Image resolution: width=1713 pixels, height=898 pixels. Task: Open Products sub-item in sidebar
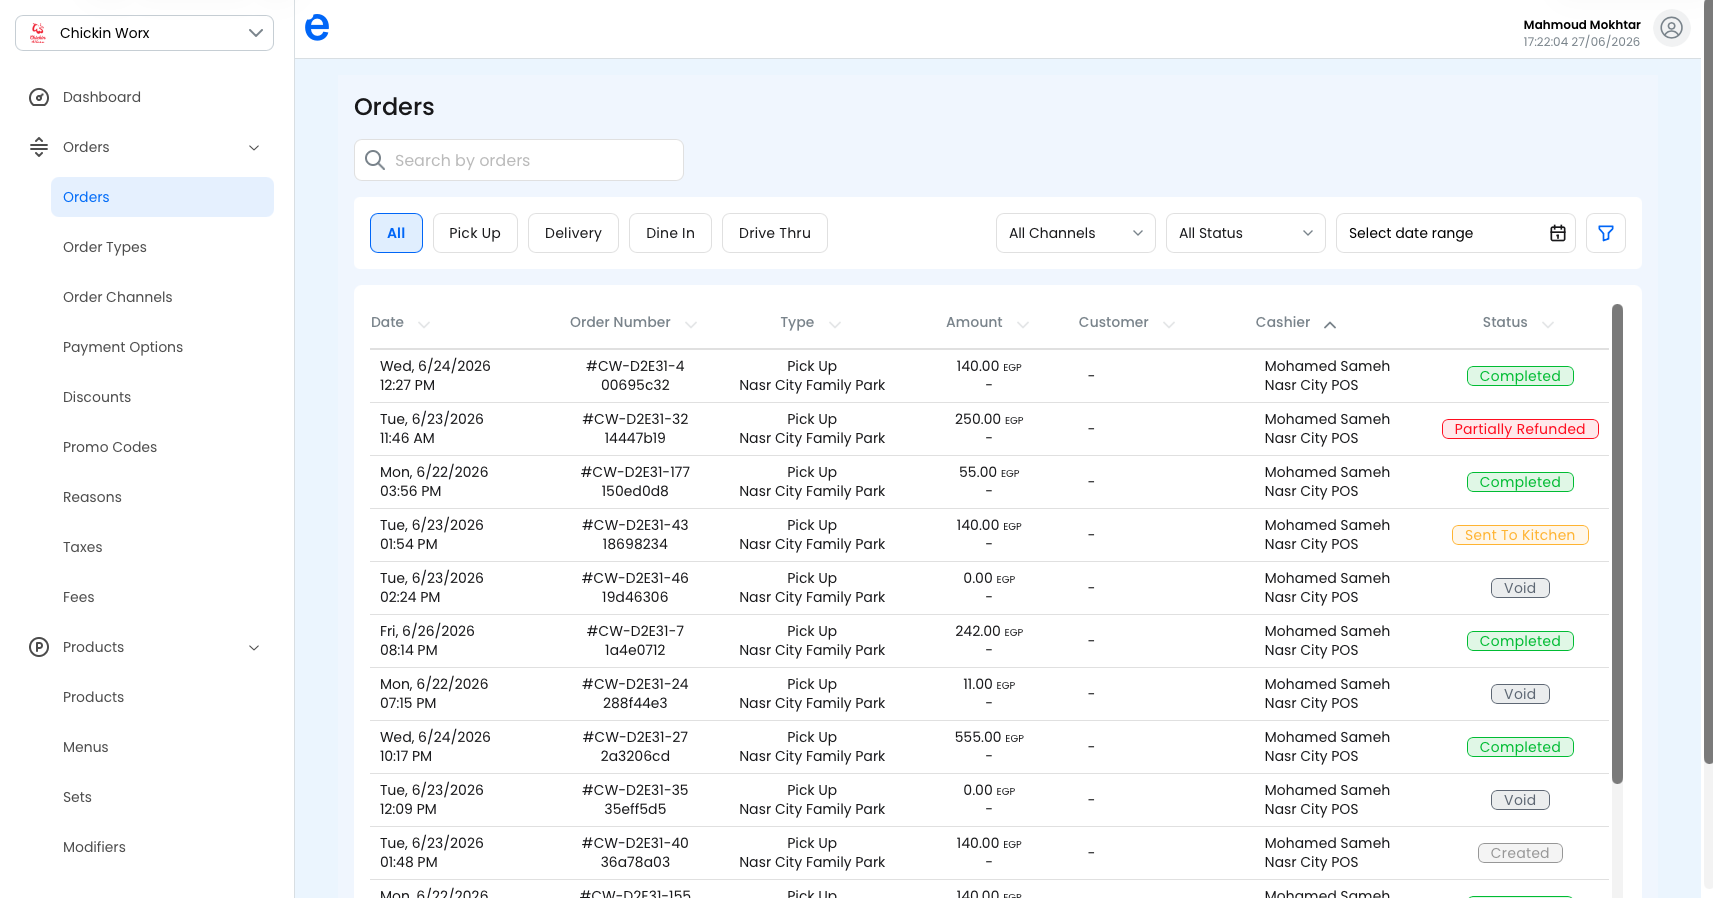(x=94, y=697)
